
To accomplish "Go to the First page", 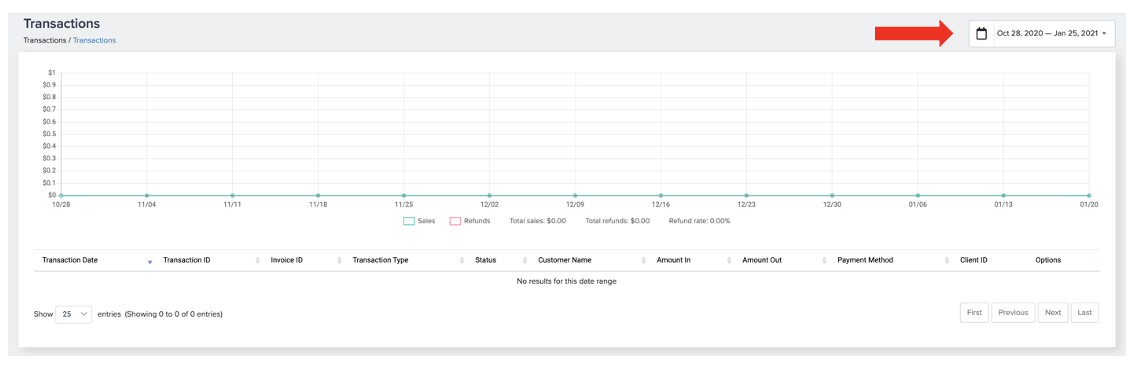I will pyautogui.click(x=974, y=312).
